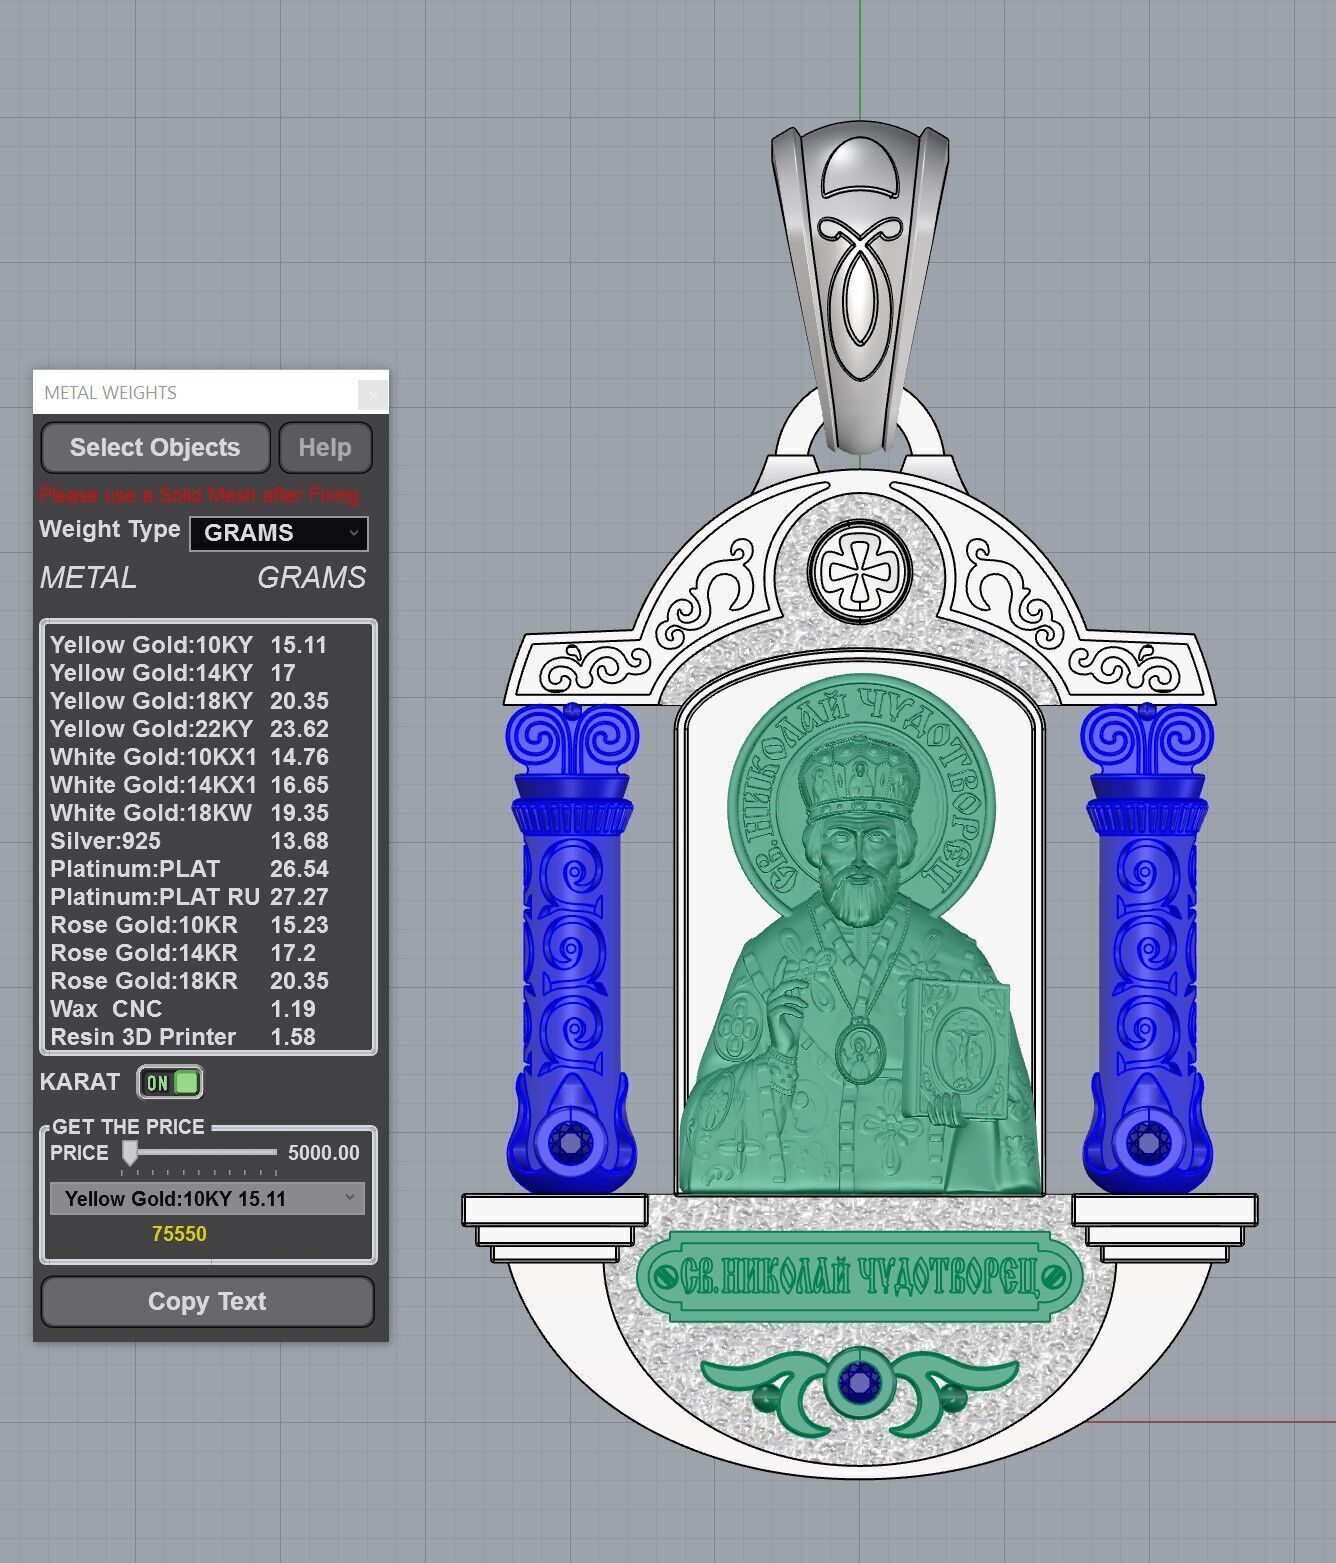Click the yellow 75550 result value
Screen dimensions: 1336x1563
coord(179,1234)
